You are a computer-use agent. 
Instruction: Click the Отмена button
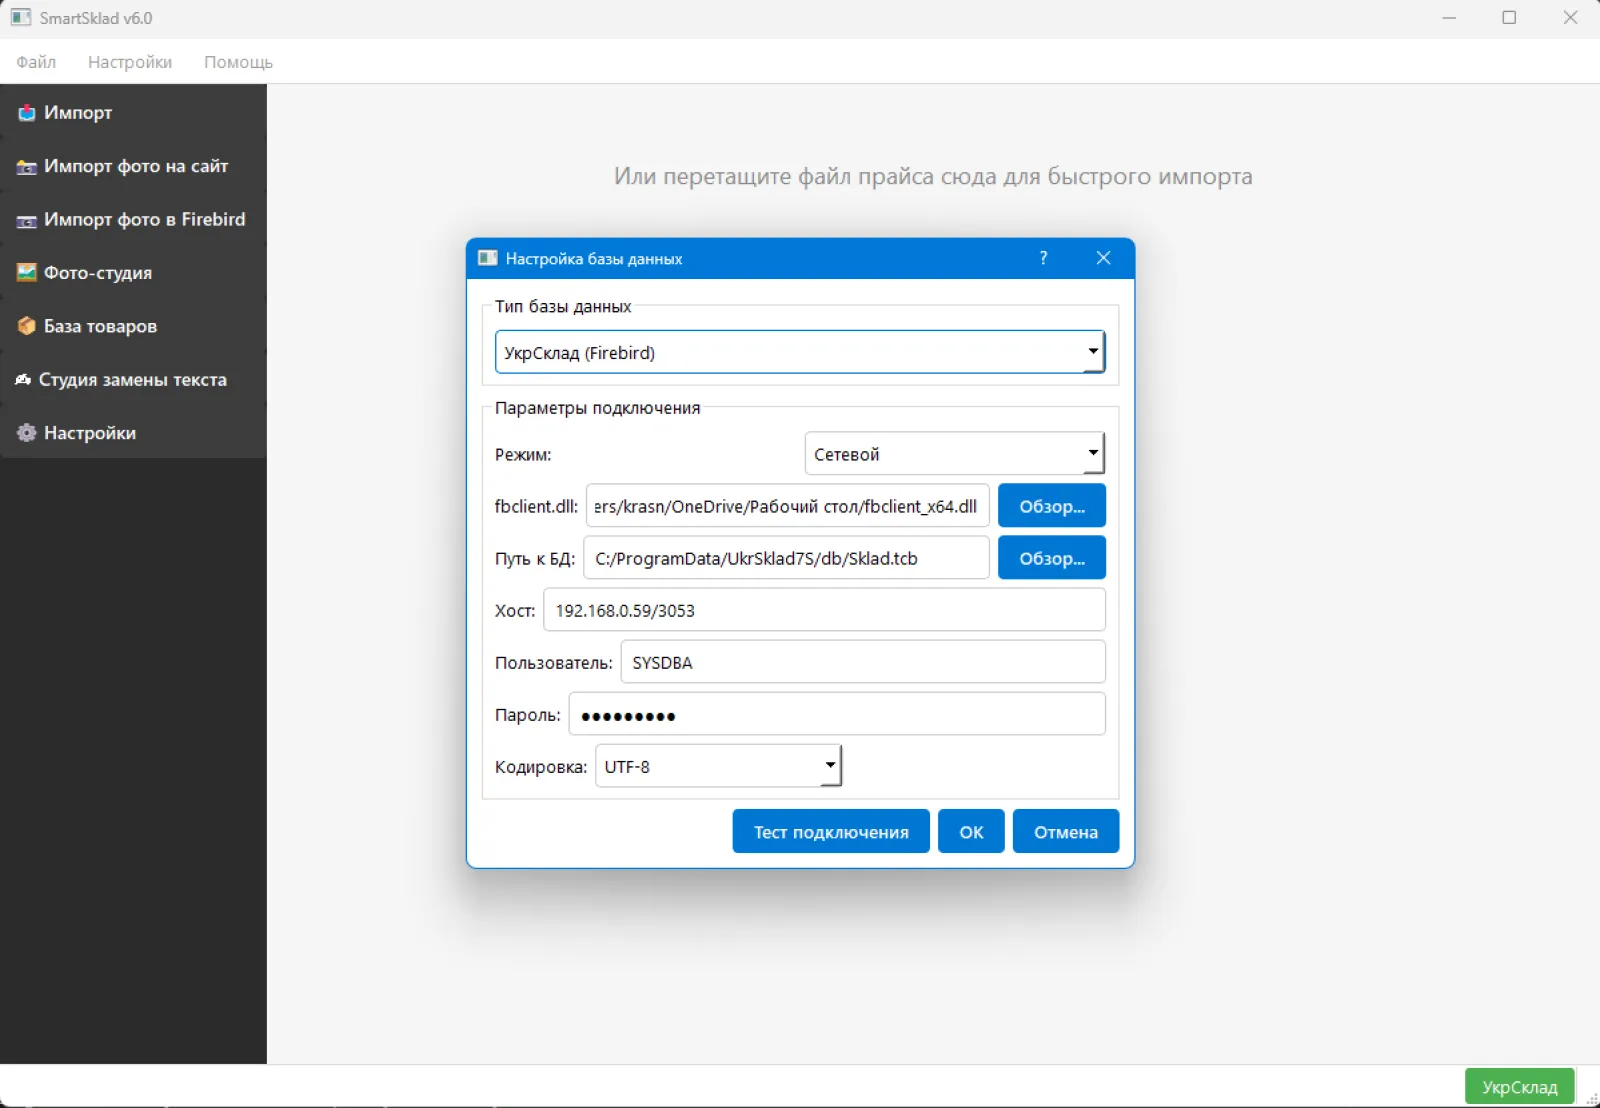pos(1066,832)
